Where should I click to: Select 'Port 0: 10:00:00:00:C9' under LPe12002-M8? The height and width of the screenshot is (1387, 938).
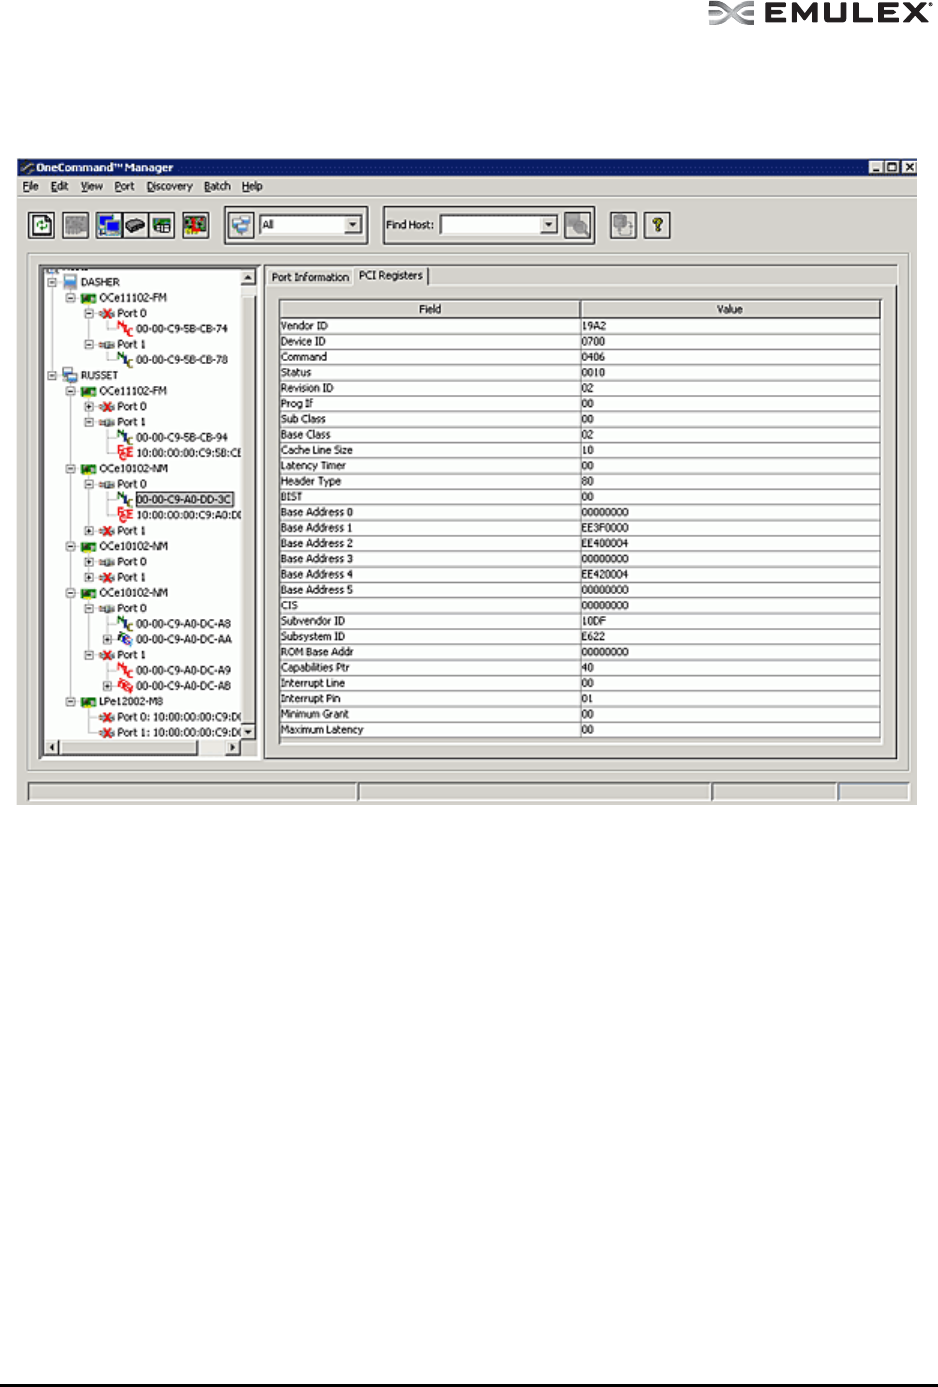point(179,717)
